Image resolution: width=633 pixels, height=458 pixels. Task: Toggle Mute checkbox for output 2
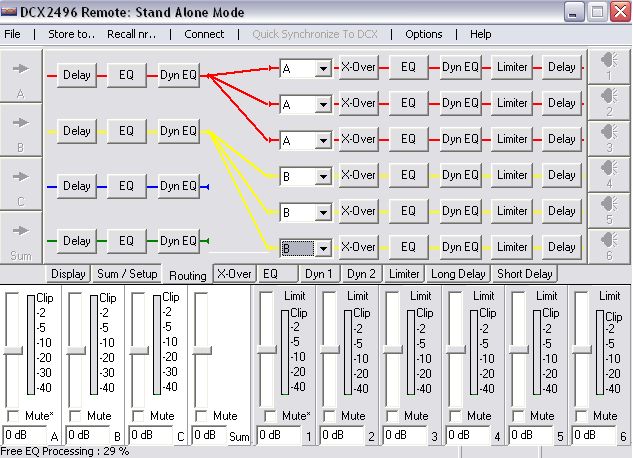pyautogui.click(x=330, y=416)
